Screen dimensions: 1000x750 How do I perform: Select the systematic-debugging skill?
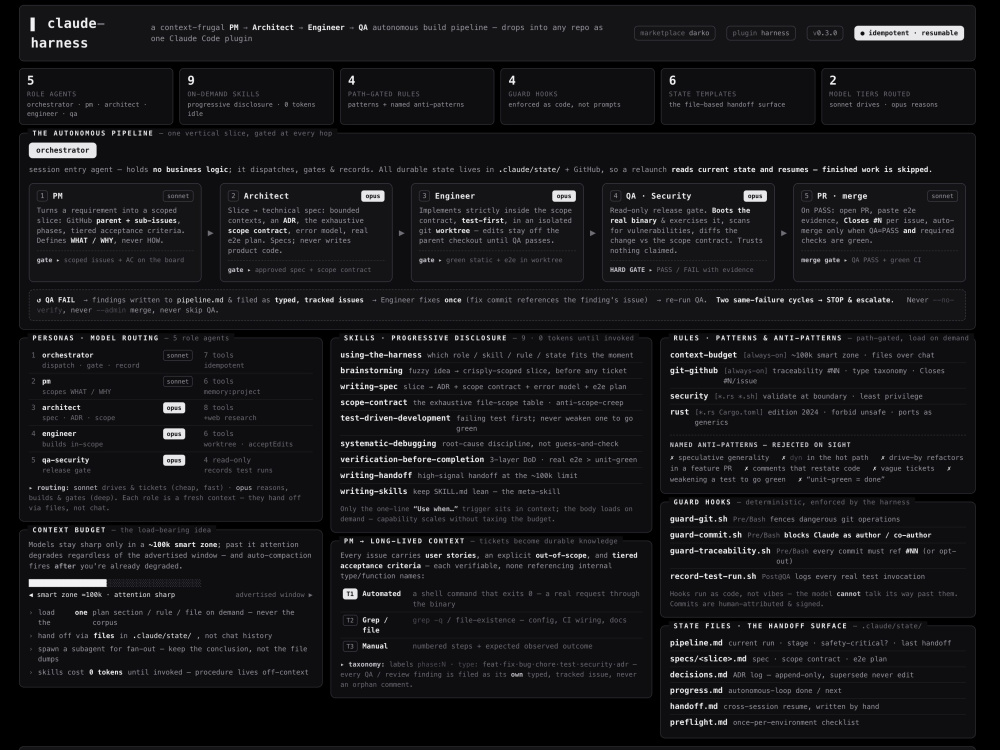(x=388, y=443)
